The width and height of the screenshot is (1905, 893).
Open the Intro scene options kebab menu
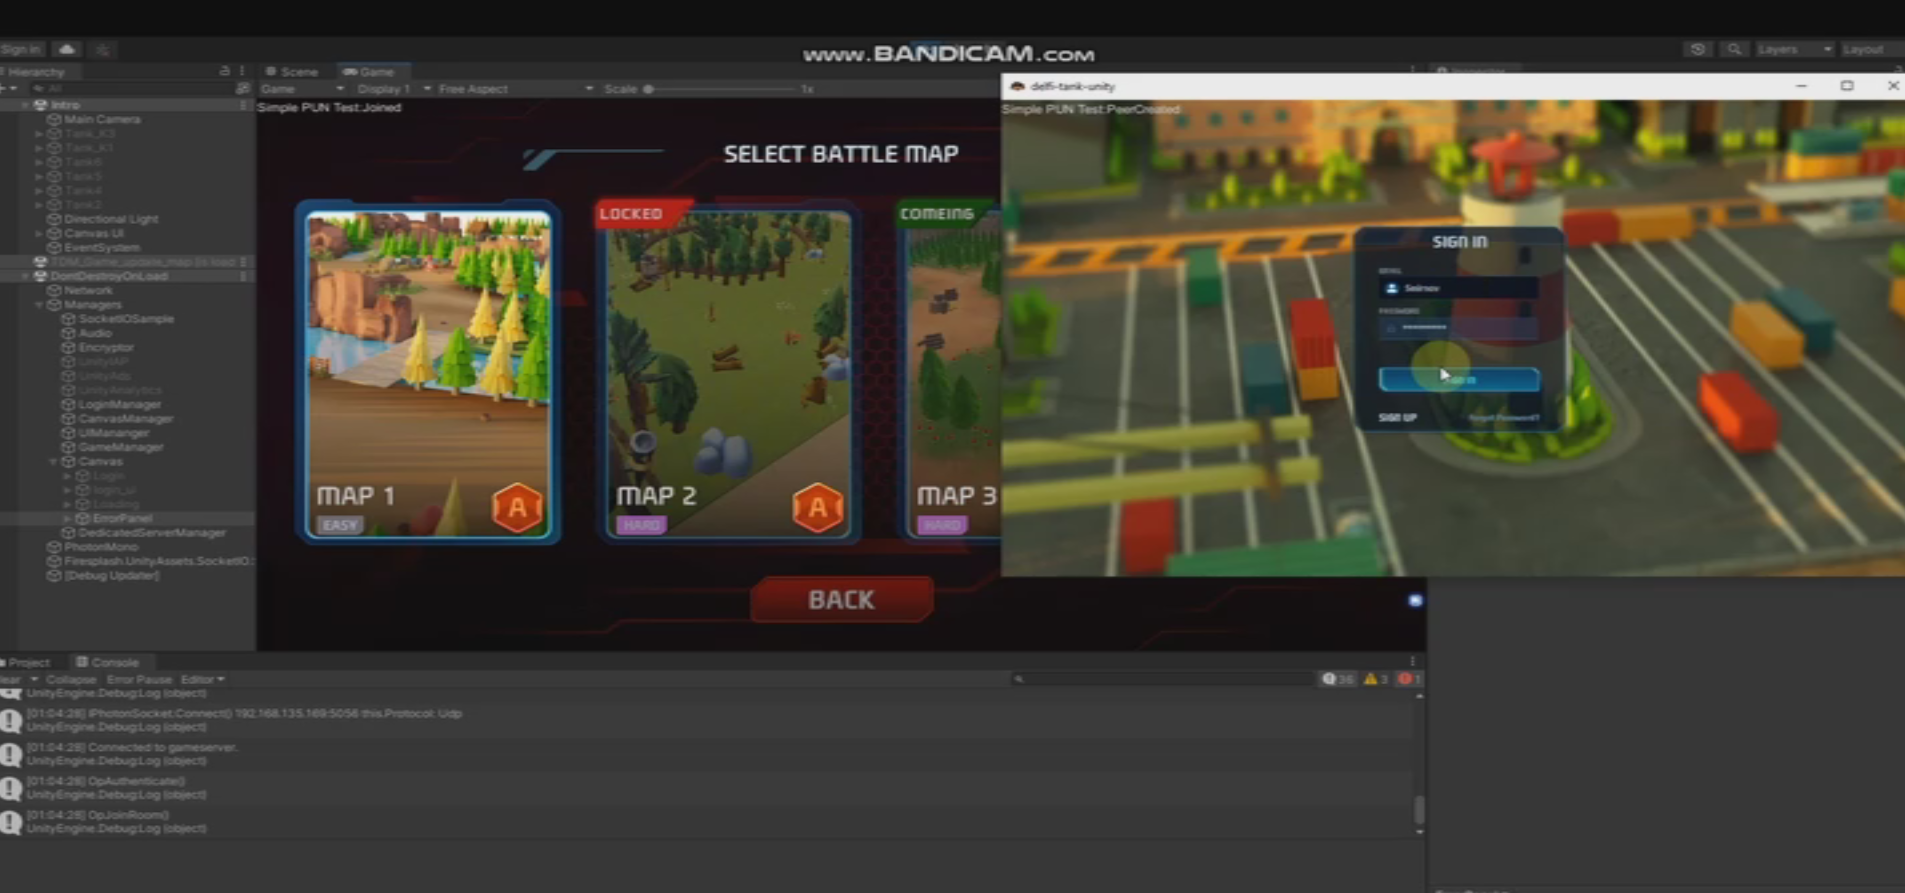(x=243, y=104)
